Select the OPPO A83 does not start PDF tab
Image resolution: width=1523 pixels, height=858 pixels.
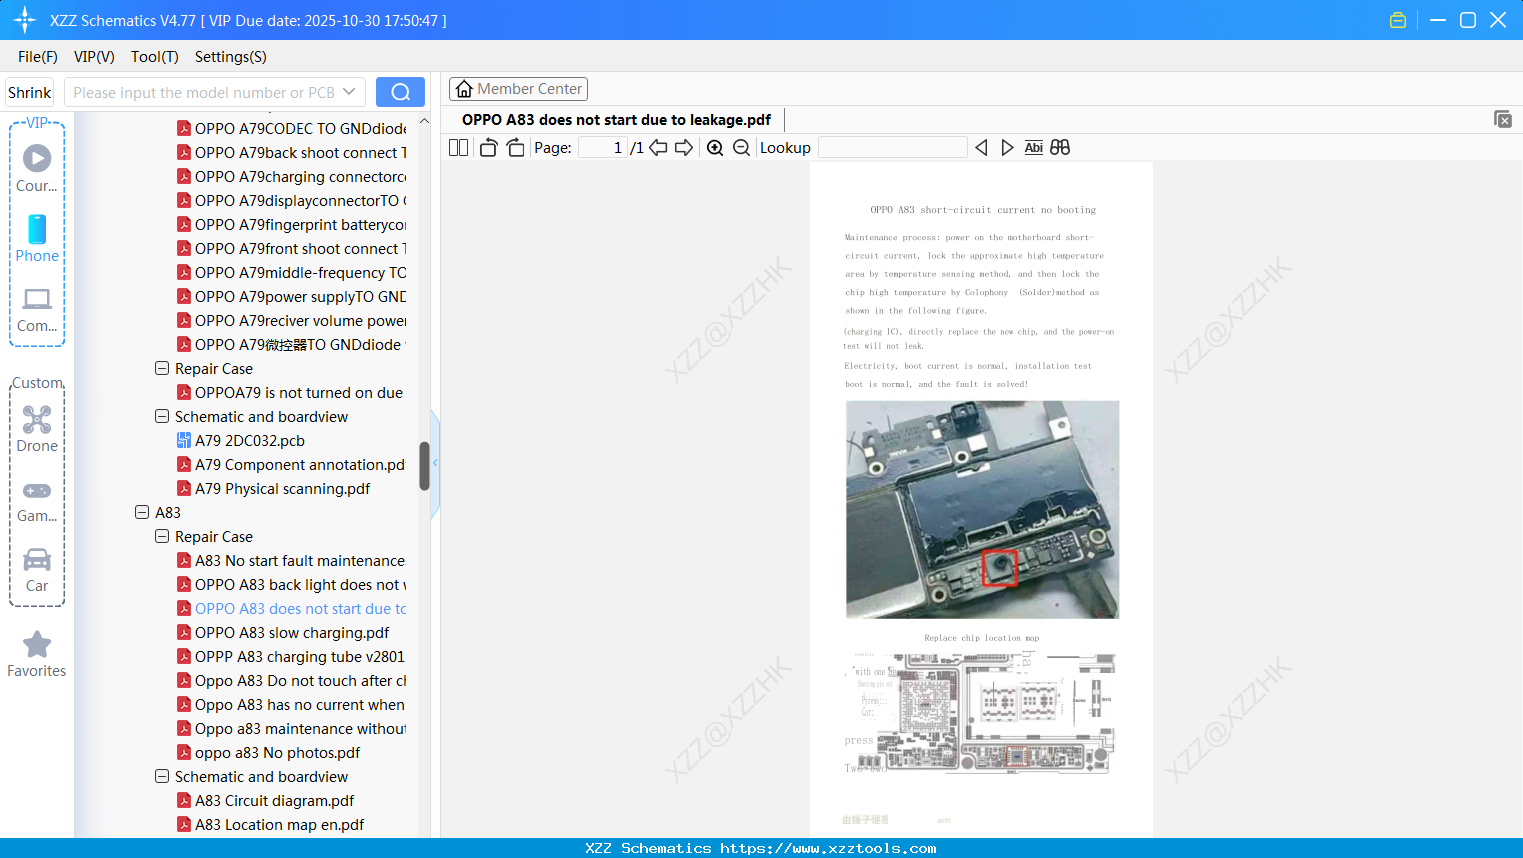click(616, 120)
